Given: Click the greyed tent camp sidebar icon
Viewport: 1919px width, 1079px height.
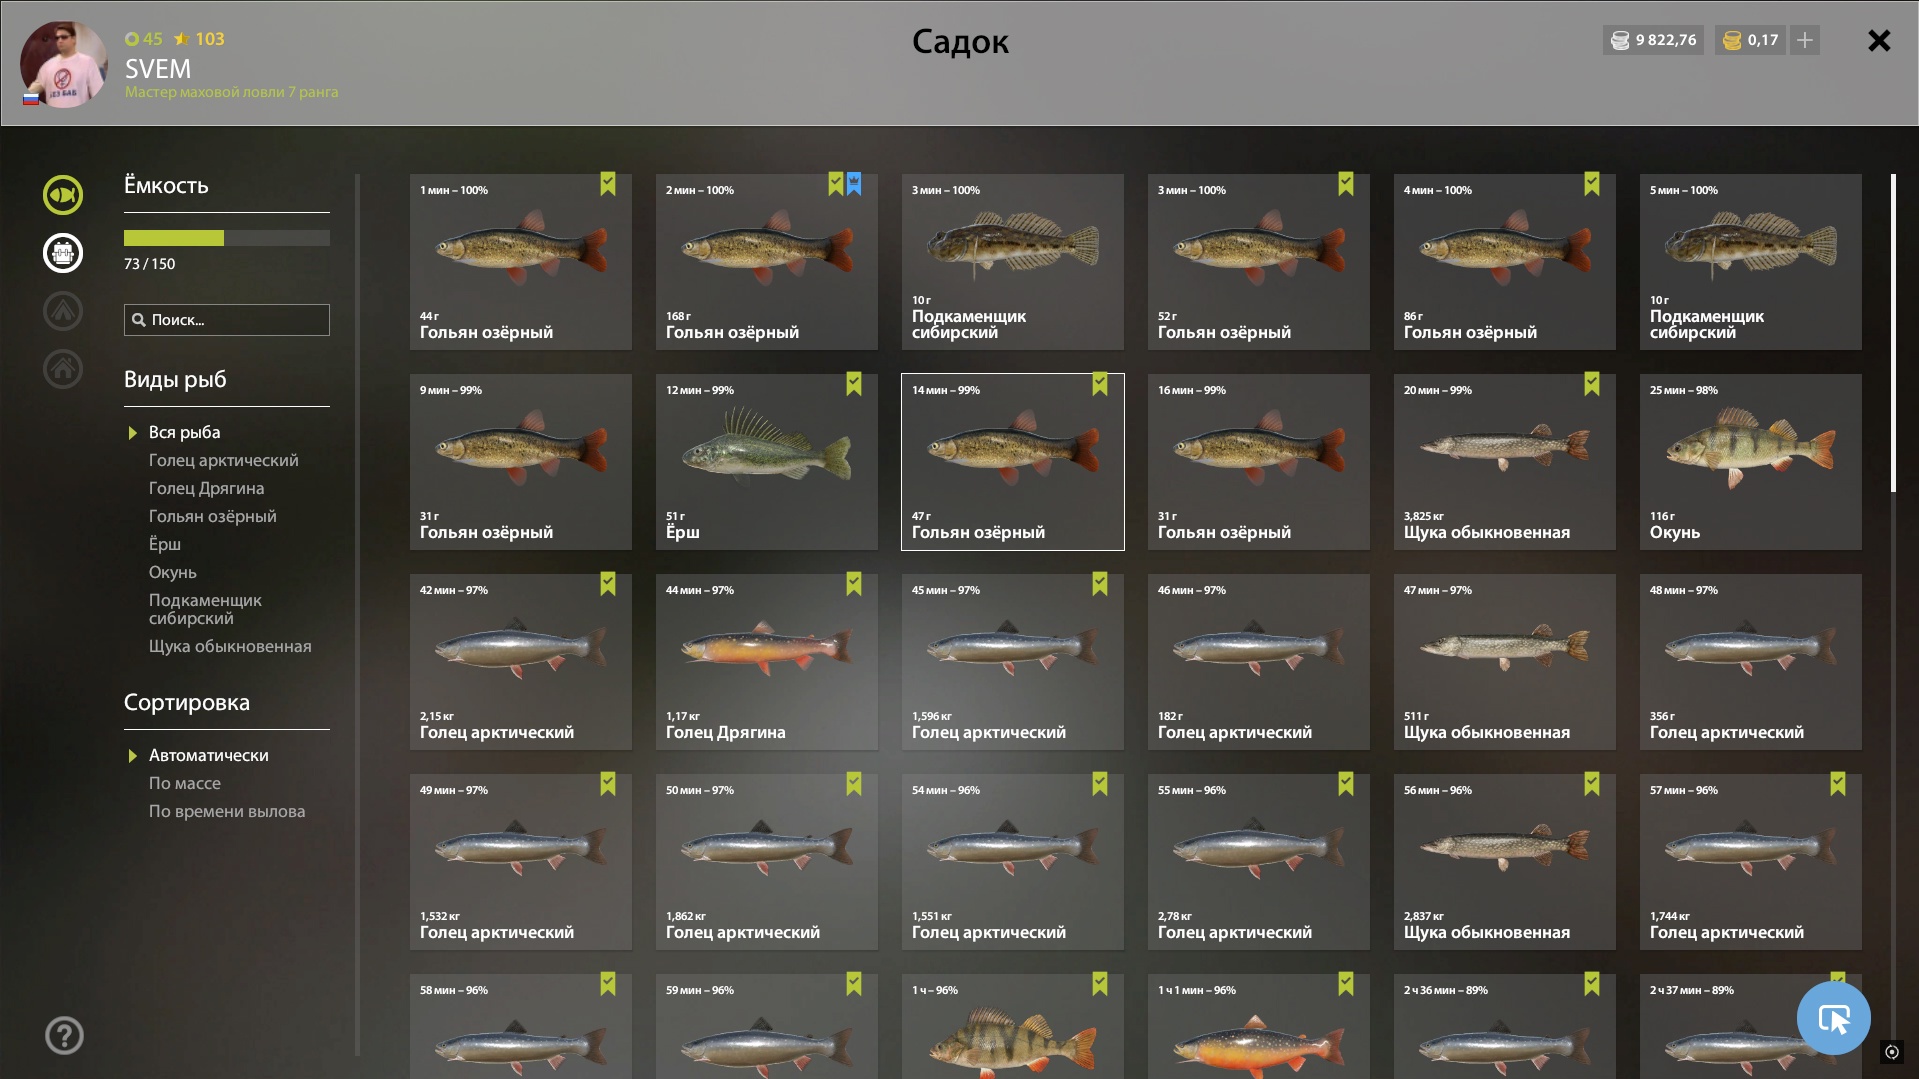Looking at the screenshot, I should pos(63,311).
